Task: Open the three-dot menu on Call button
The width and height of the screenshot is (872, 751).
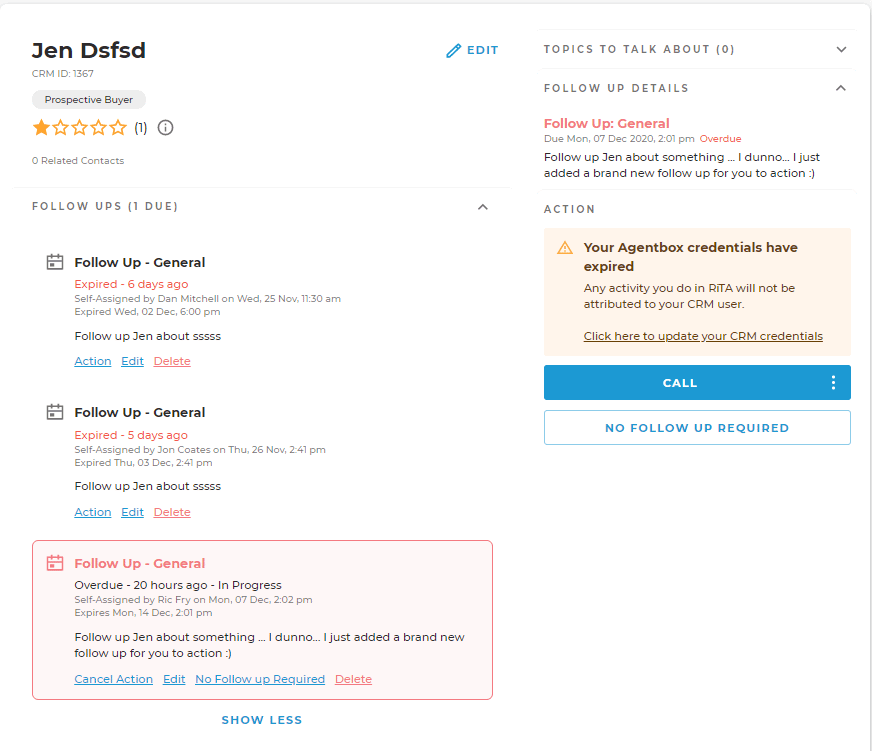Action: pyautogui.click(x=833, y=383)
